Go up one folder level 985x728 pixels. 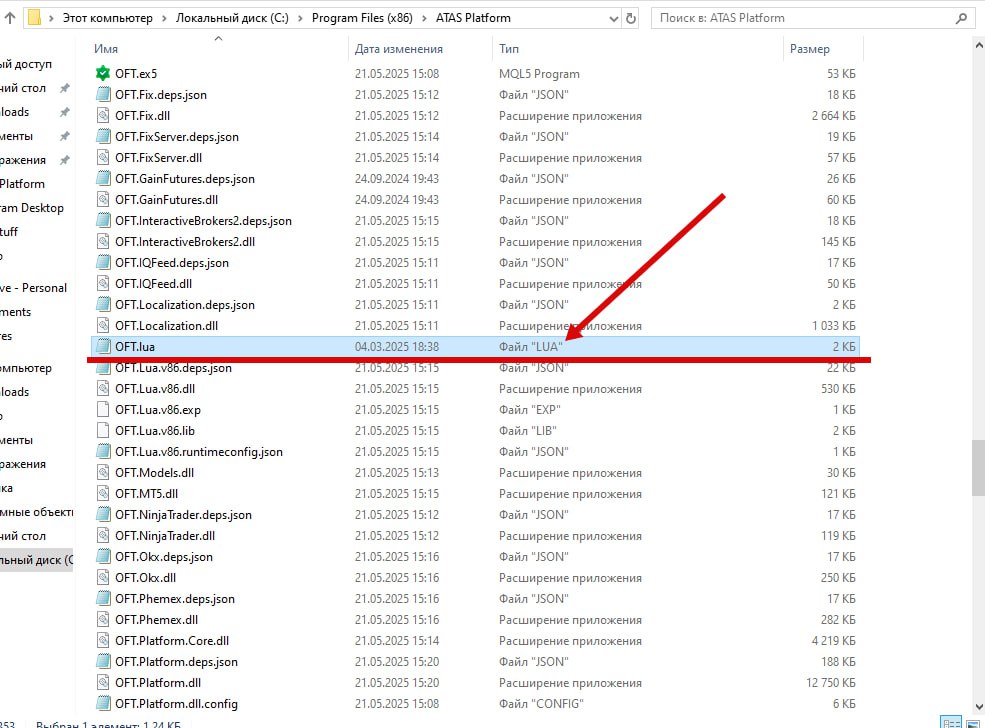(x=9, y=18)
